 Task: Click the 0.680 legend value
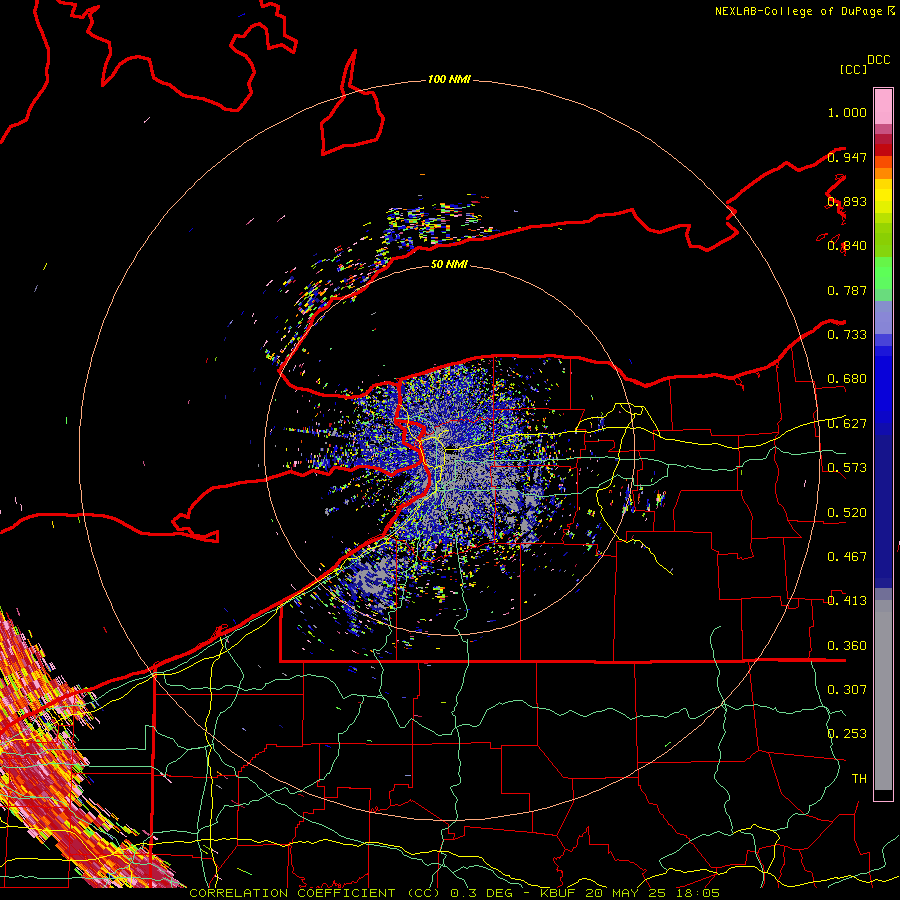click(847, 379)
